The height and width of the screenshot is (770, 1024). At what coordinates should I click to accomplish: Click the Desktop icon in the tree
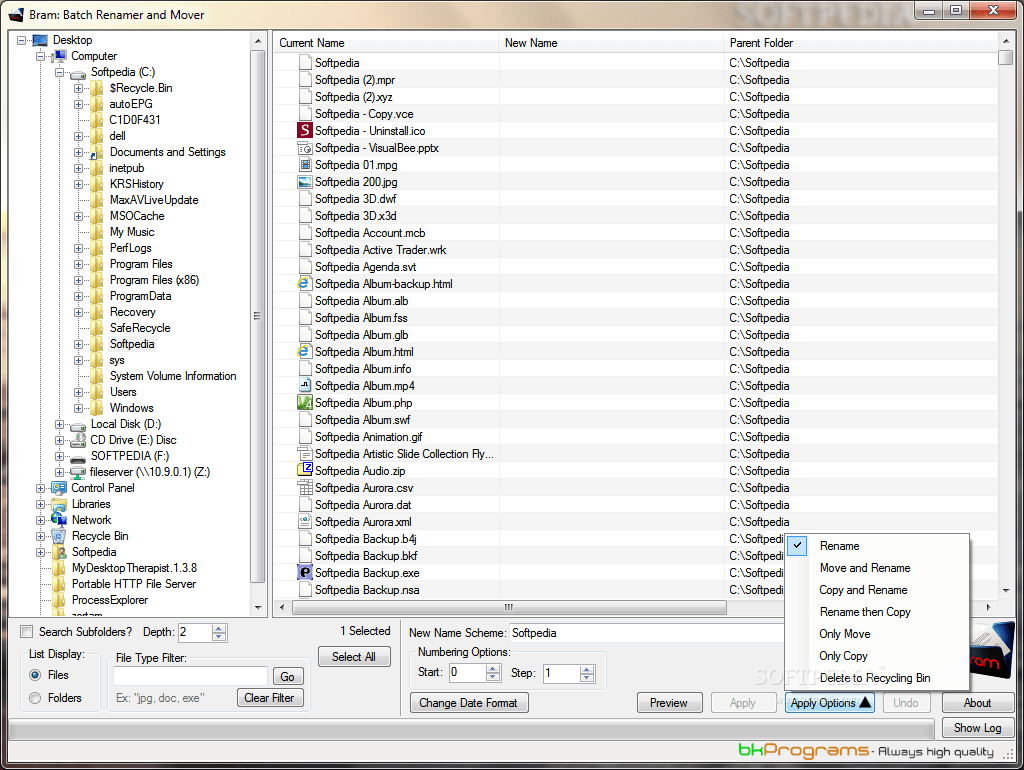tap(40, 40)
